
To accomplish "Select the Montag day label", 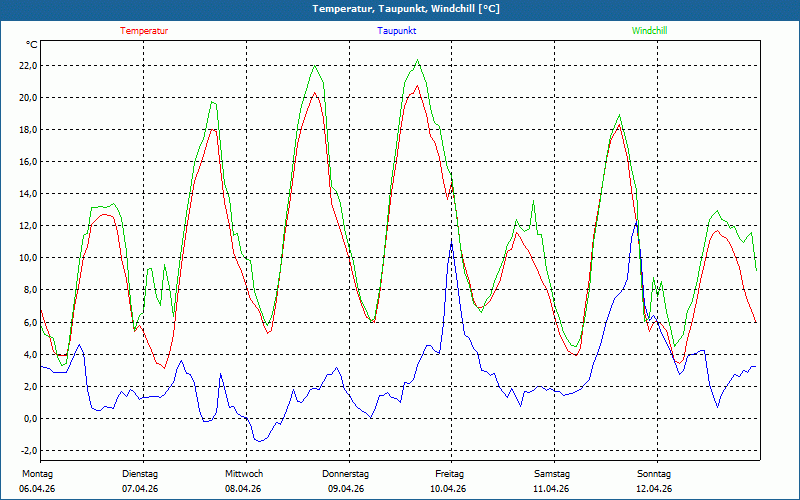I will (x=36, y=474).
